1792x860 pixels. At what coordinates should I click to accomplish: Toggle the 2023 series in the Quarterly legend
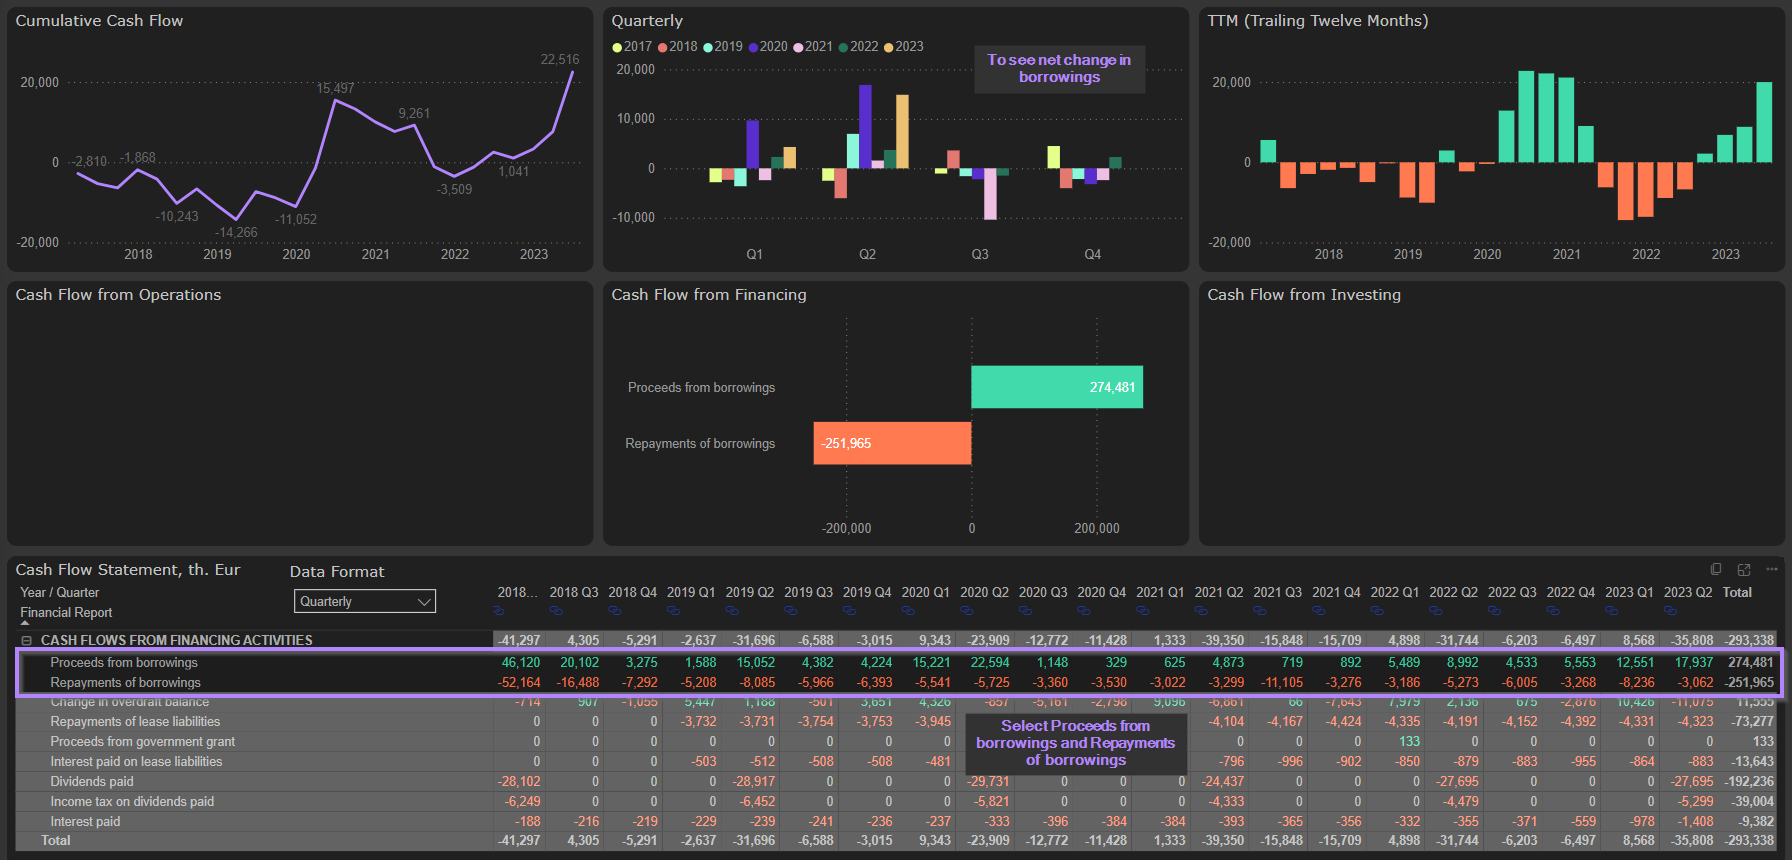click(903, 47)
